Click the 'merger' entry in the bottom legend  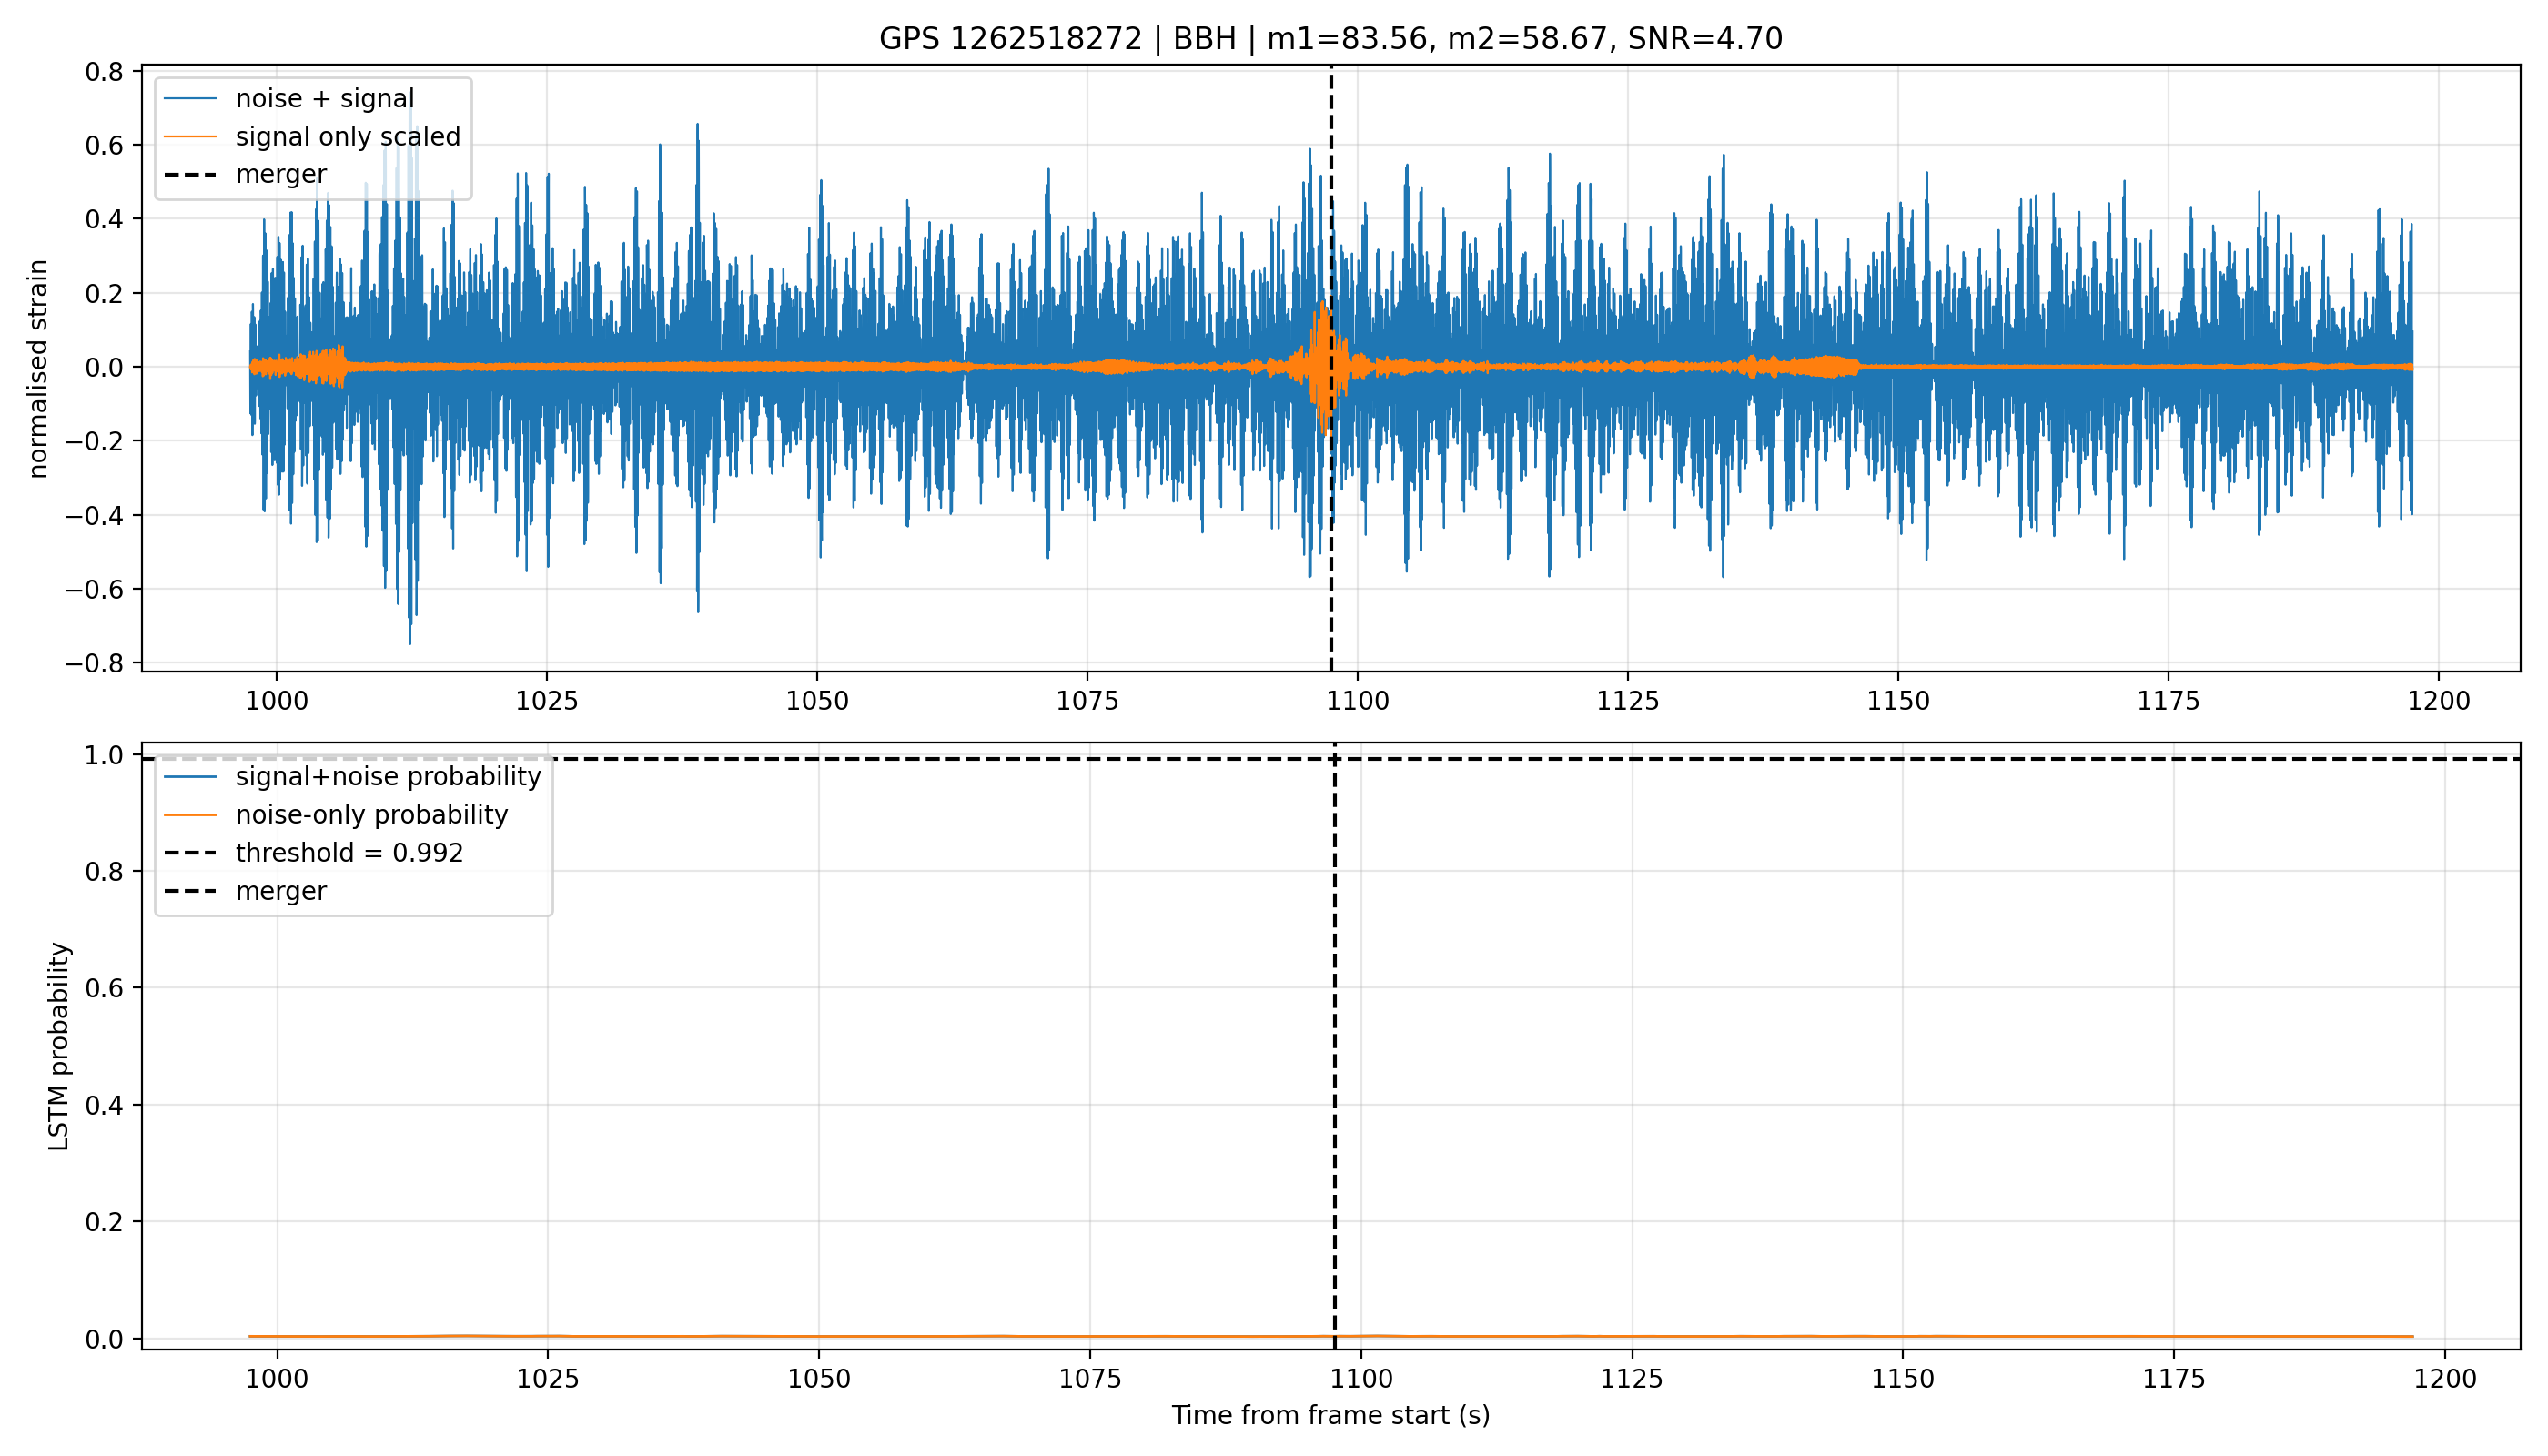pos(246,891)
